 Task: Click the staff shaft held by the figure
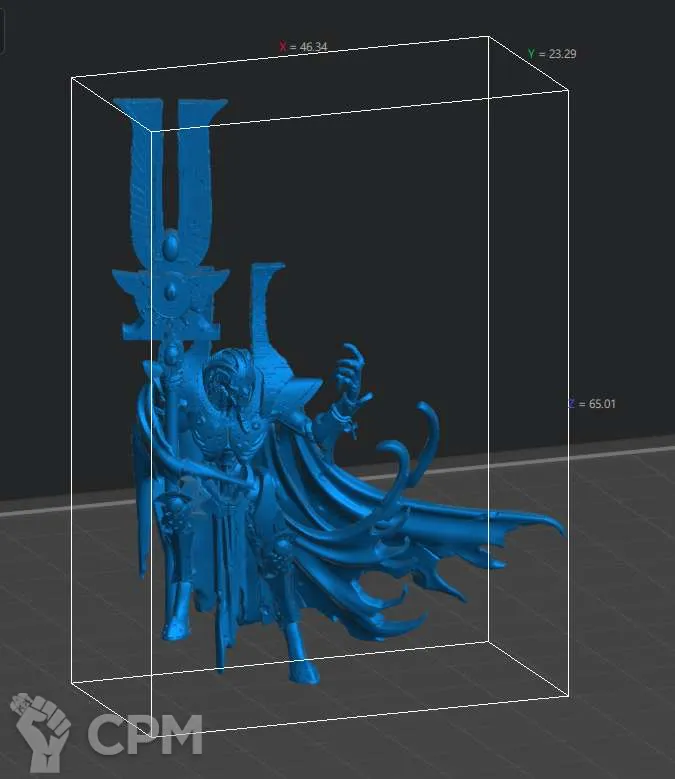point(173,420)
